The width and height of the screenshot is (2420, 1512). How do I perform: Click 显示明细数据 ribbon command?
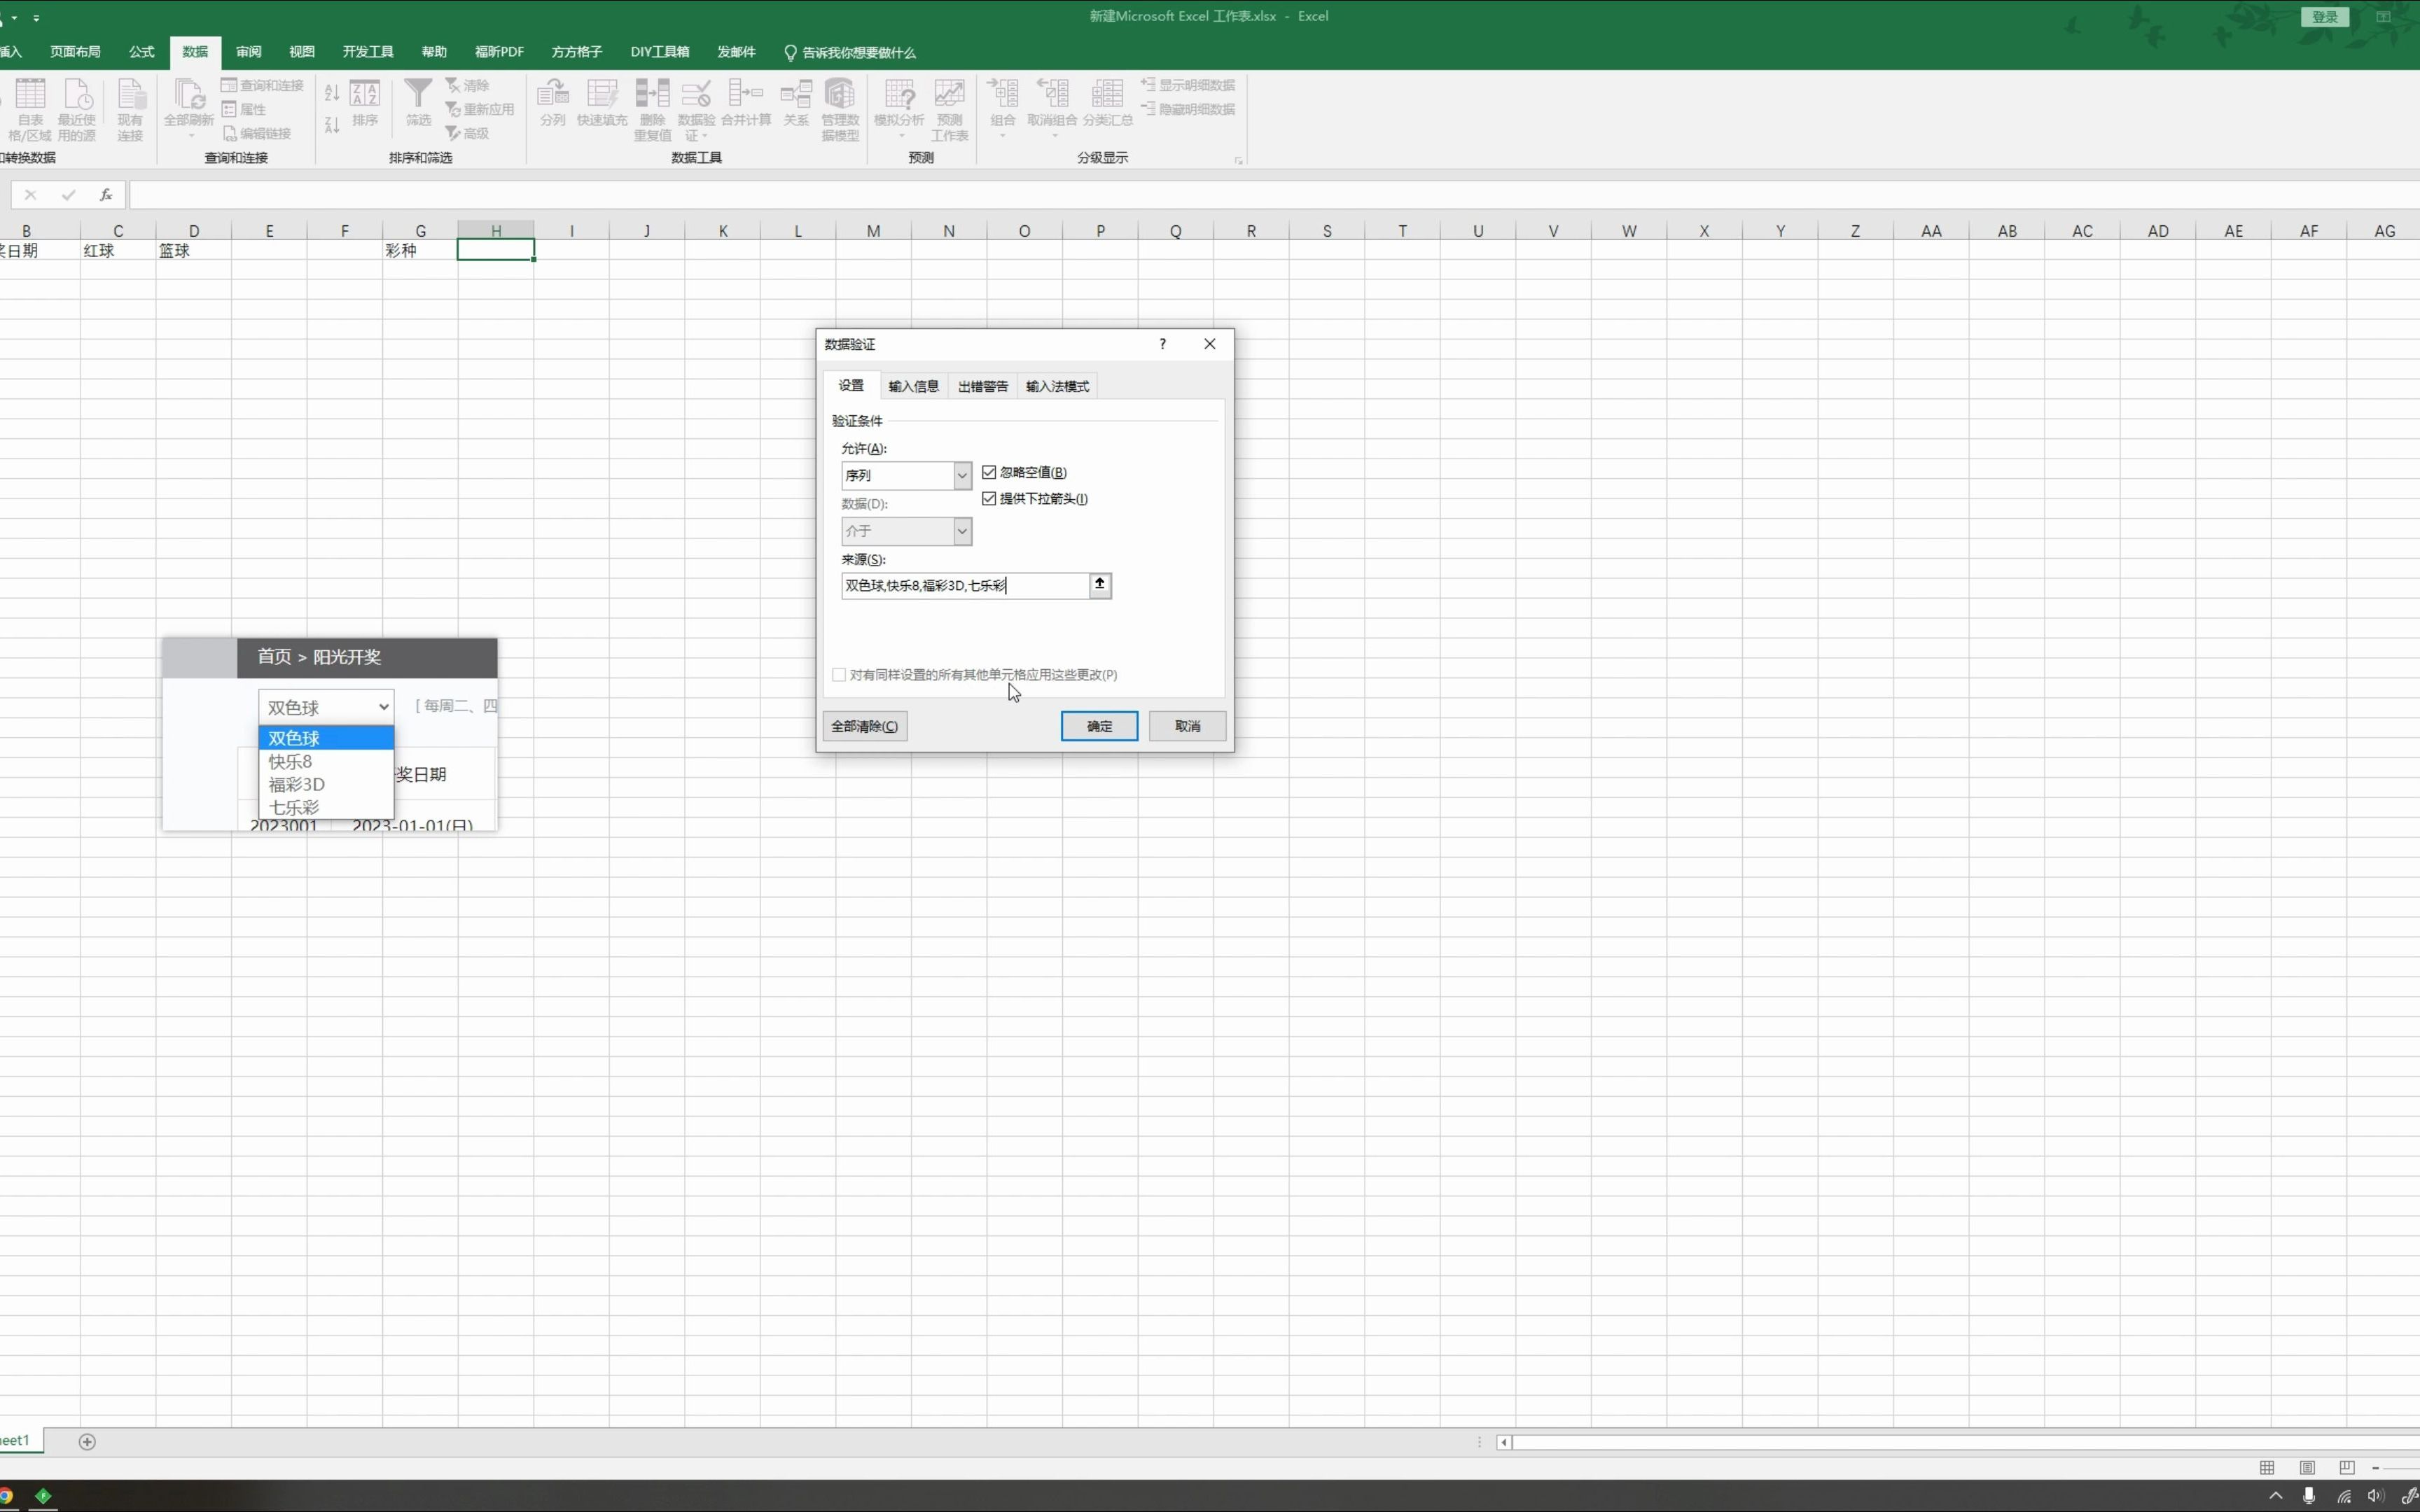(x=1188, y=85)
